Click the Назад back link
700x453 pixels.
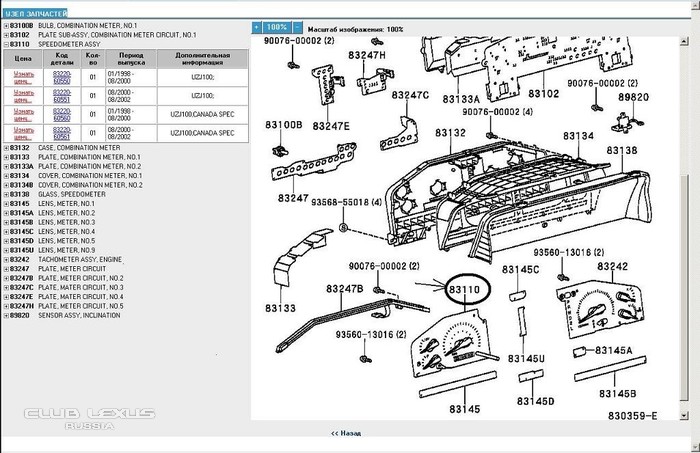click(345, 434)
